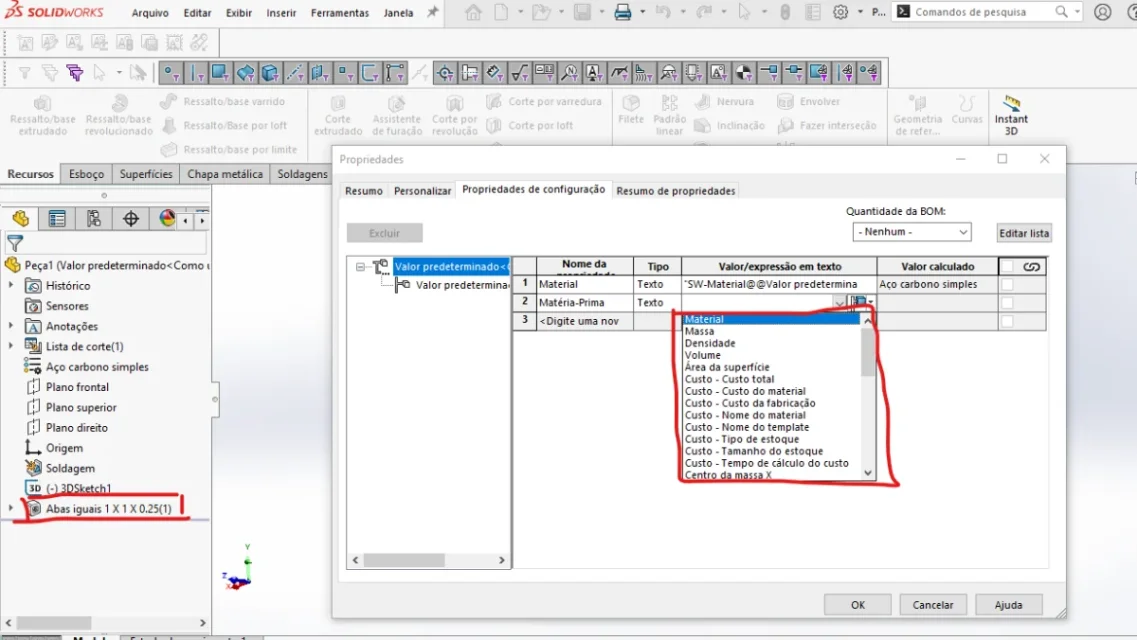This screenshot has width=1137, height=640.
Task: Click the OK button
Action: pos(858,604)
